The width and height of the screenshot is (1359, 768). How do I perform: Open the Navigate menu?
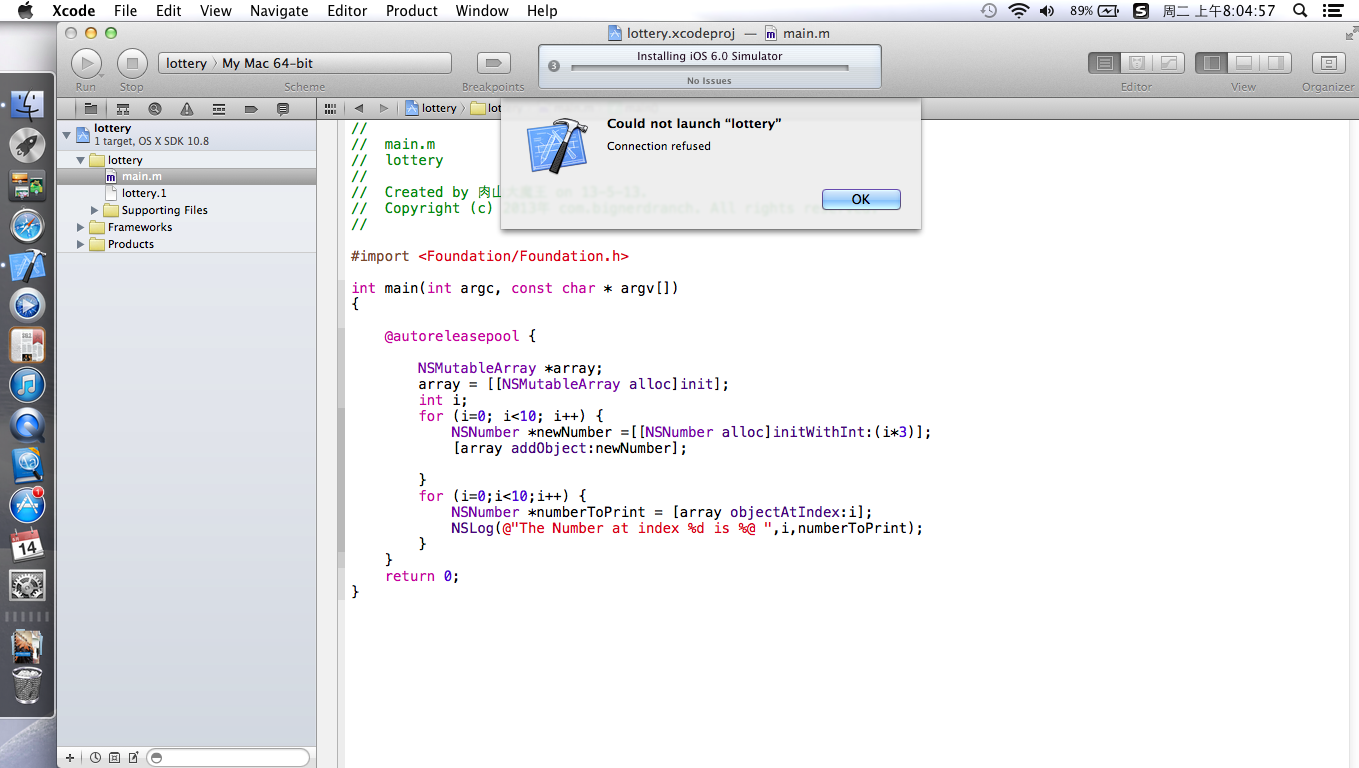pos(279,11)
